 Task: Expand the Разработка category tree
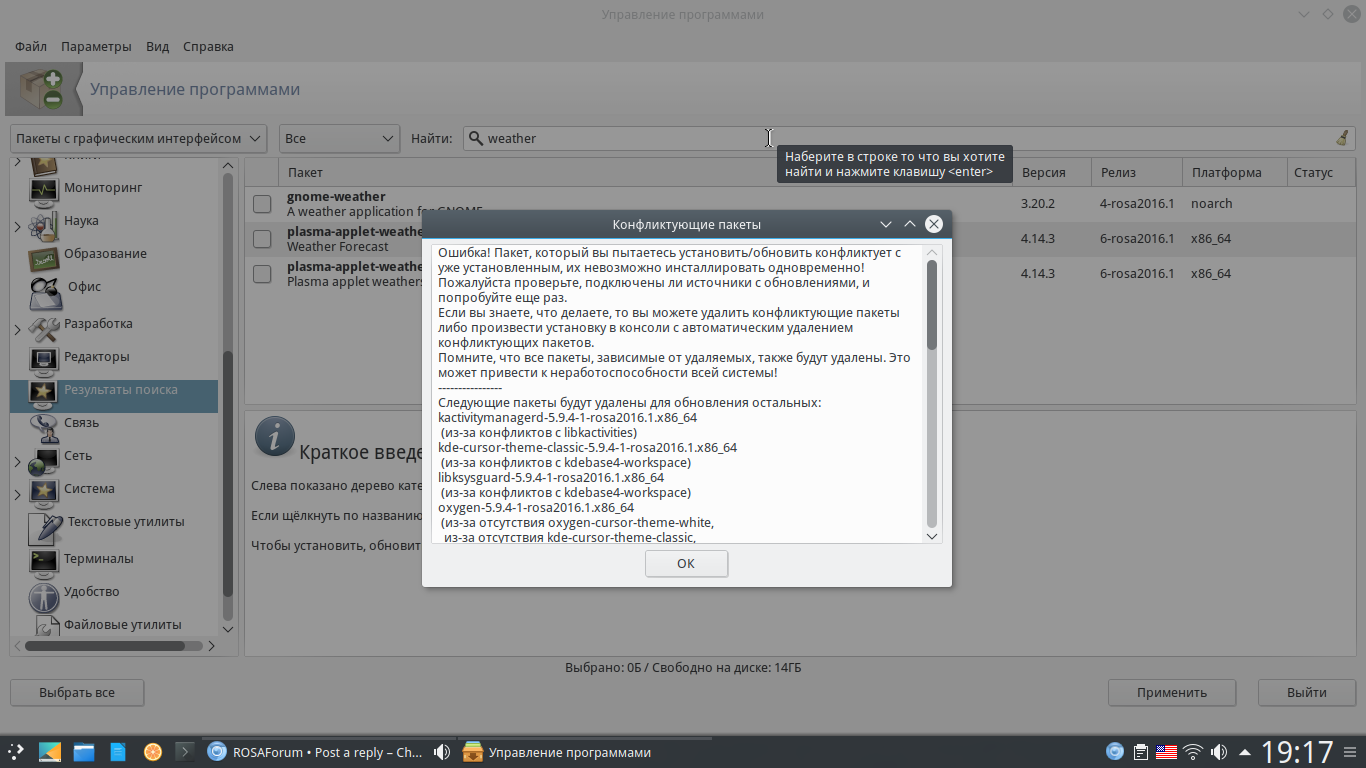pos(18,329)
